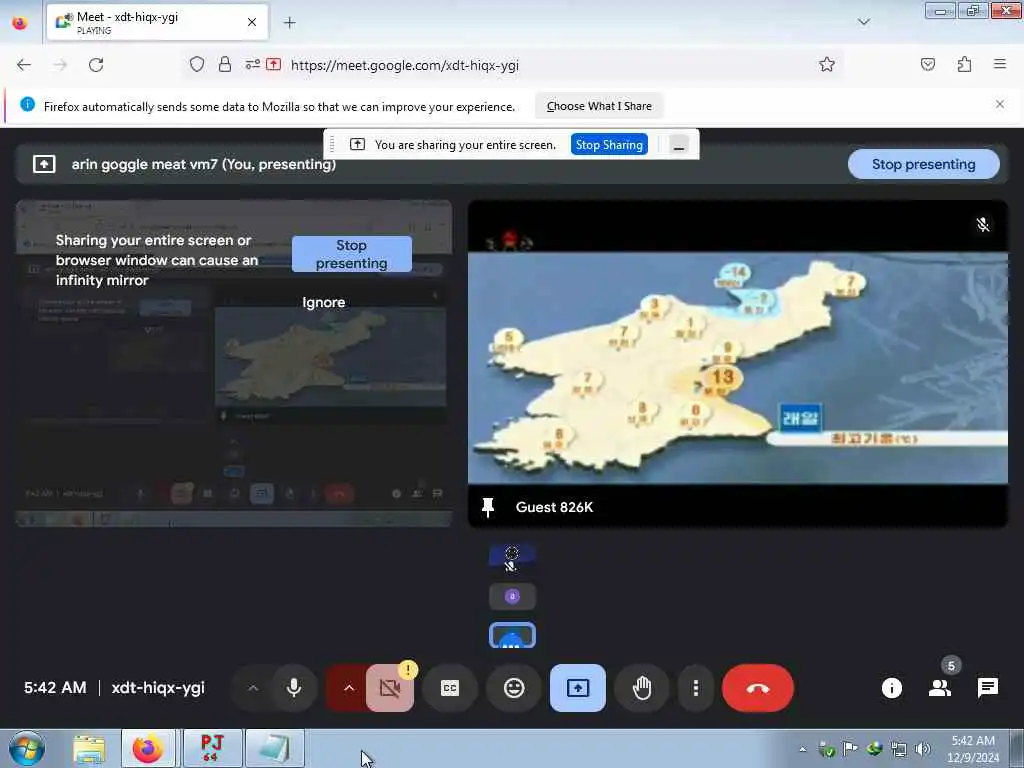
Task: Click Stop presenting in the infinity mirror warning
Action: point(351,254)
